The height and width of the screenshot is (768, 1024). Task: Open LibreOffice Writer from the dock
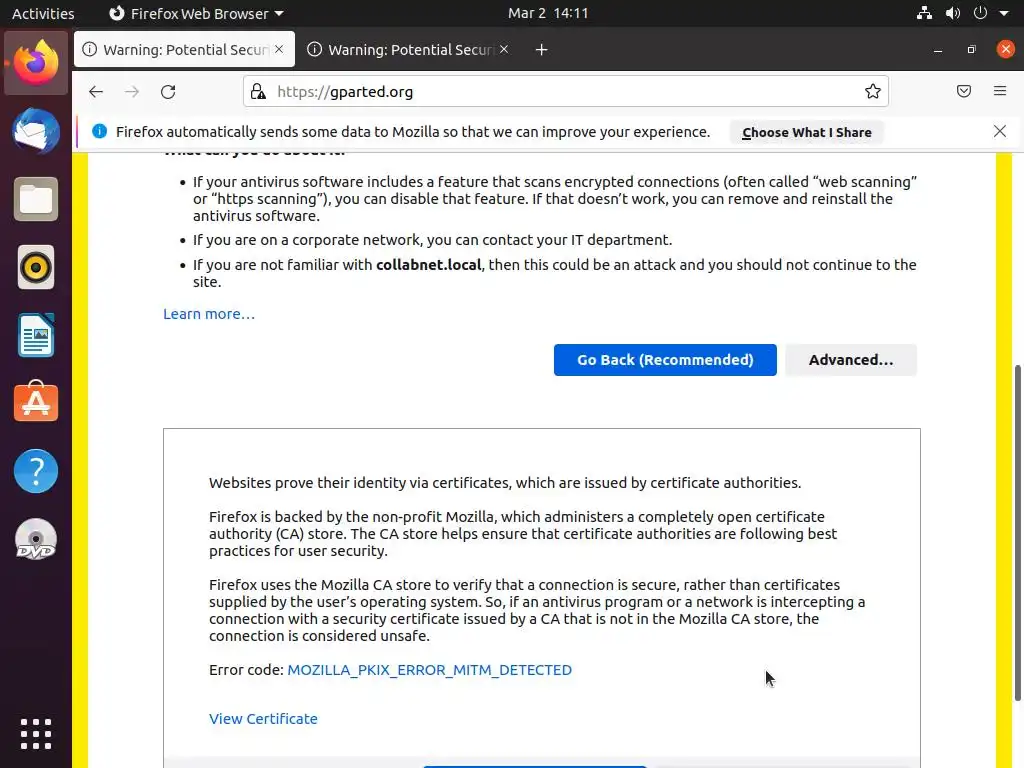[36, 335]
